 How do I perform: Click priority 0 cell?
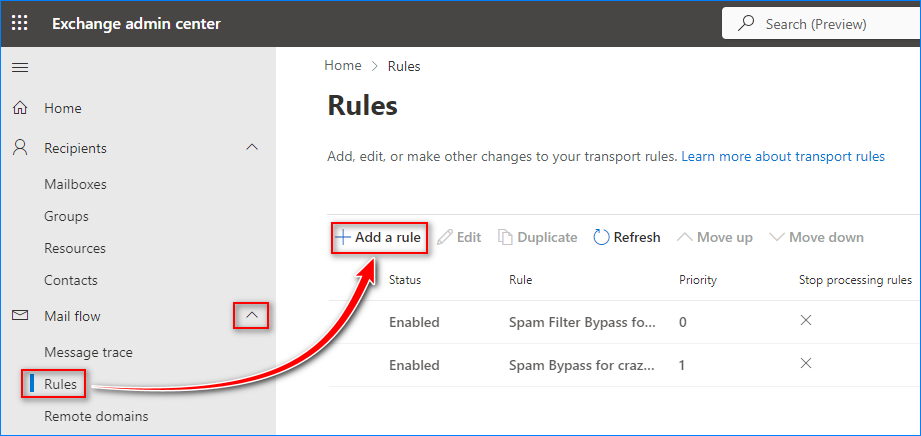pyautogui.click(x=683, y=322)
